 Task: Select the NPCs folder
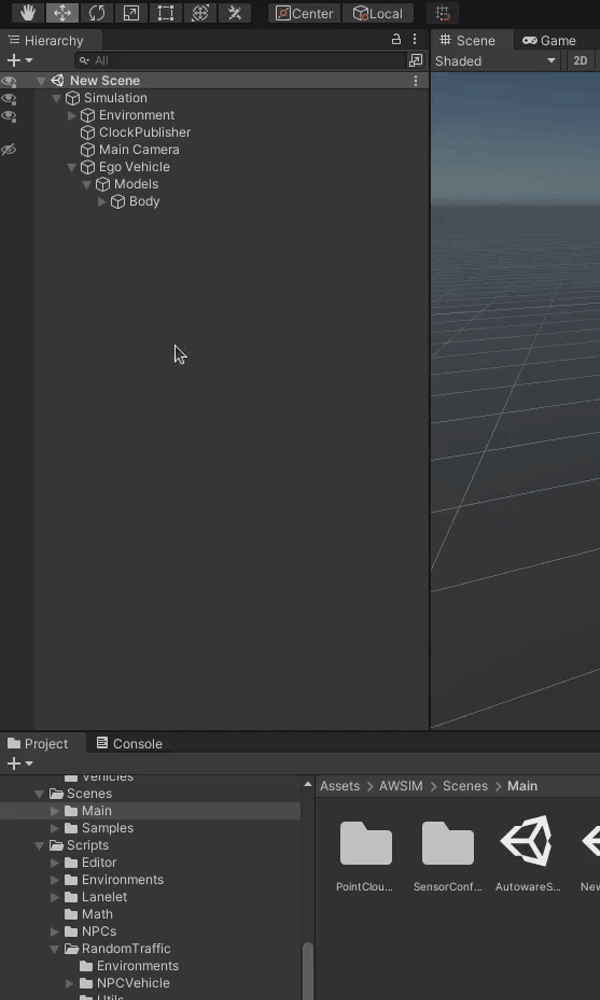pyautogui.click(x=99, y=931)
